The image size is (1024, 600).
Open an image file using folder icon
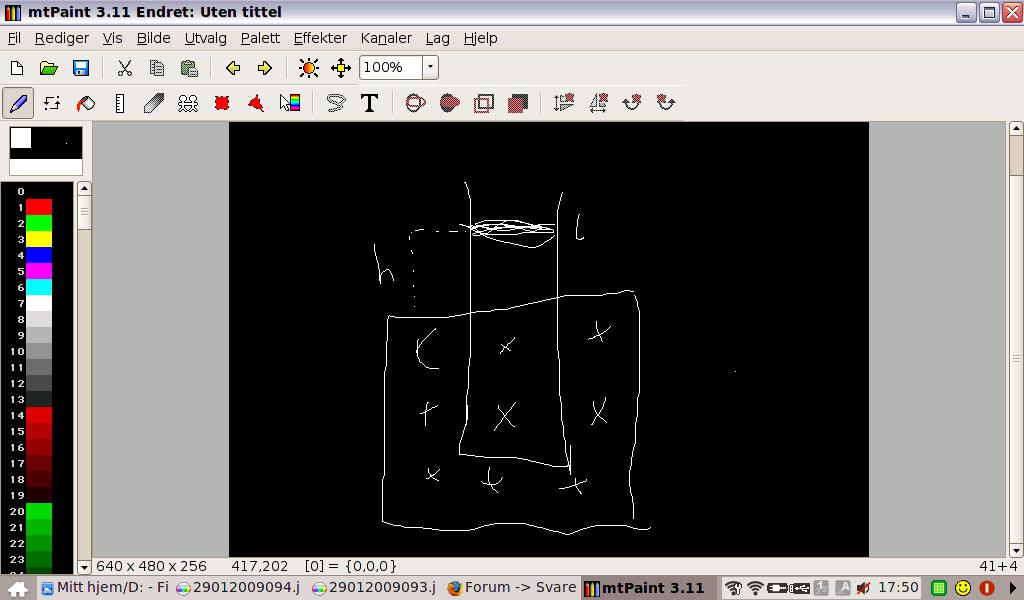pyautogui.click(x=48, y=68)
